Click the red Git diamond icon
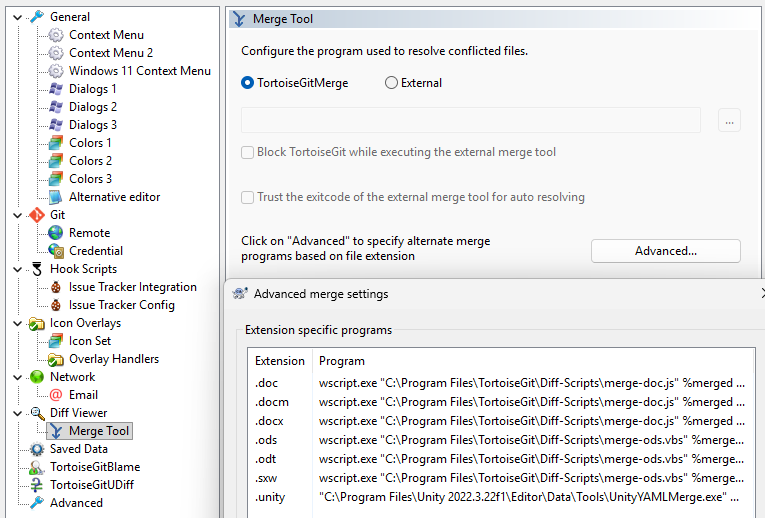This screenshot has width=765, height=518. pyautogui.click(x=37, y=215)
